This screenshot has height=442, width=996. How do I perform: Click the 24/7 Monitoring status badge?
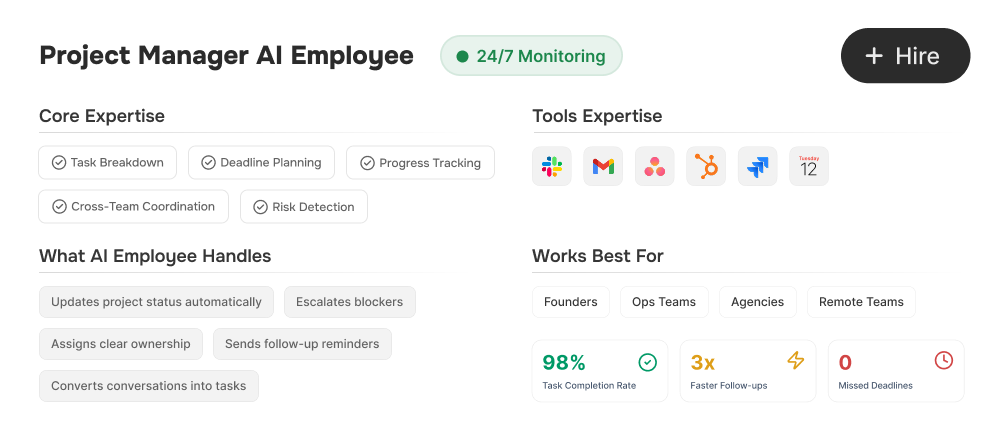pos(531,56)
